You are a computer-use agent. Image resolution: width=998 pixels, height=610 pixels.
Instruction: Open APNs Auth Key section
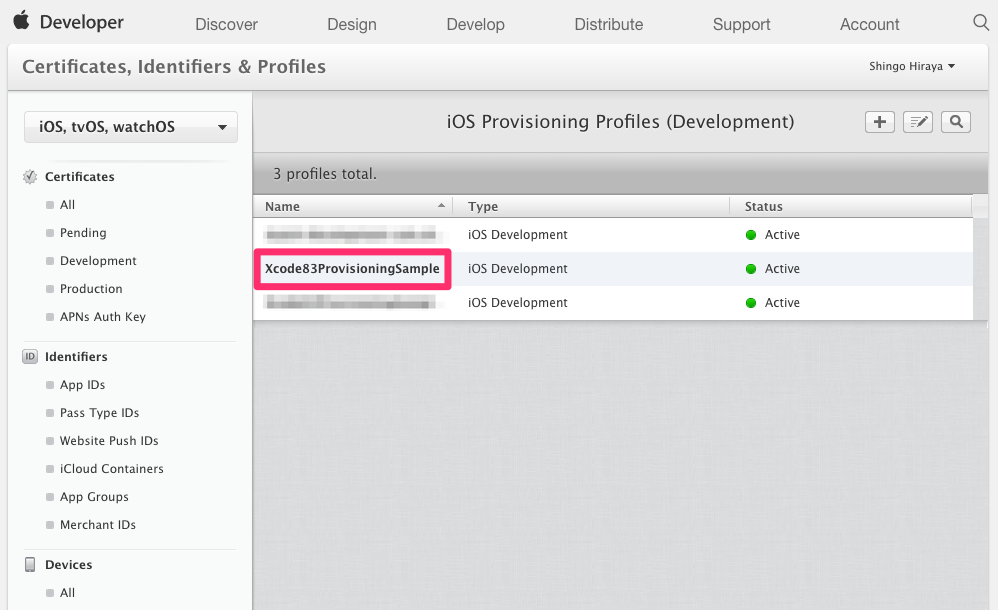(x=102, y=316)
